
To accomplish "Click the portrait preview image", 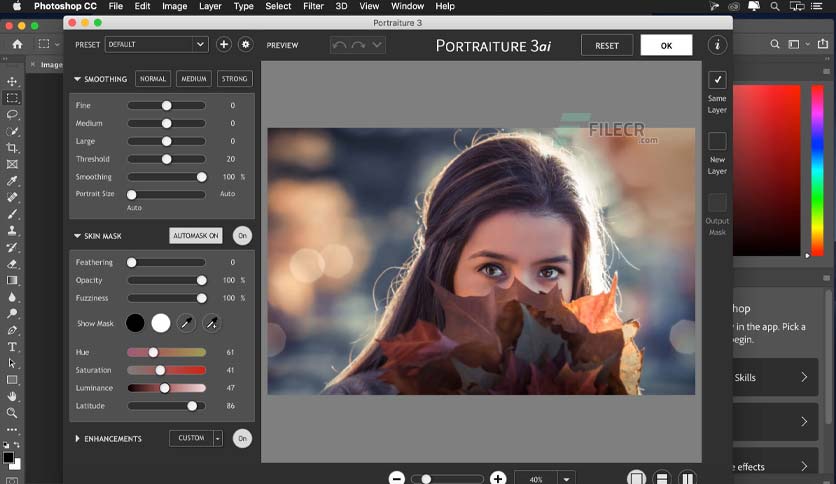I will coord(481,261).
